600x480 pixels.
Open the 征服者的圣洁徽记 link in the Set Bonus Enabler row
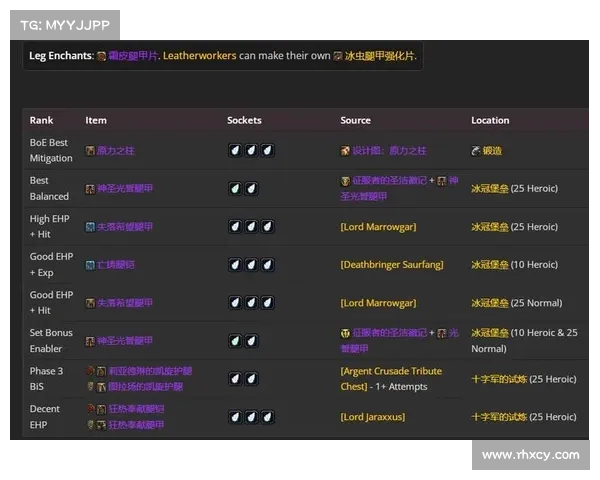[390, 333]
